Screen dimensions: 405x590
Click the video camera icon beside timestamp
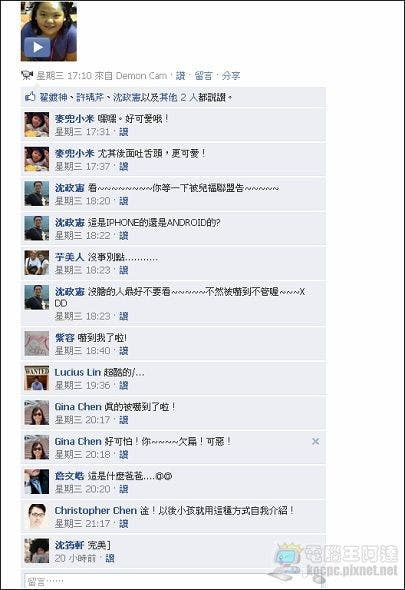27,75
